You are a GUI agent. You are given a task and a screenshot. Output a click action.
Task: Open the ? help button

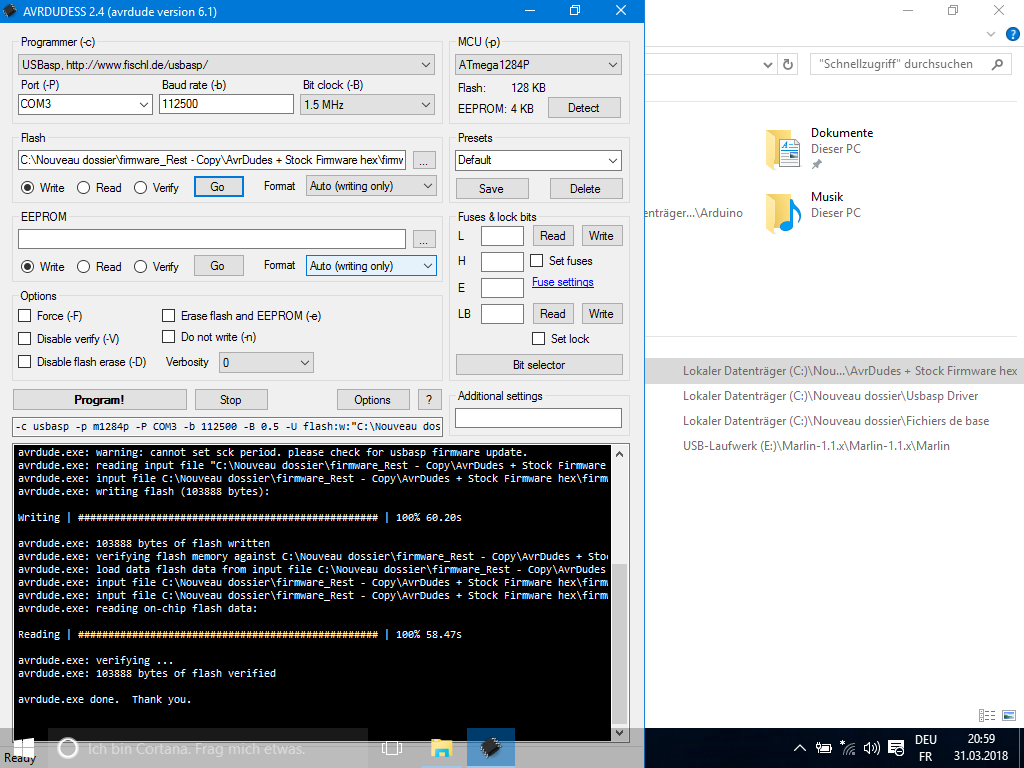point(429,400)
